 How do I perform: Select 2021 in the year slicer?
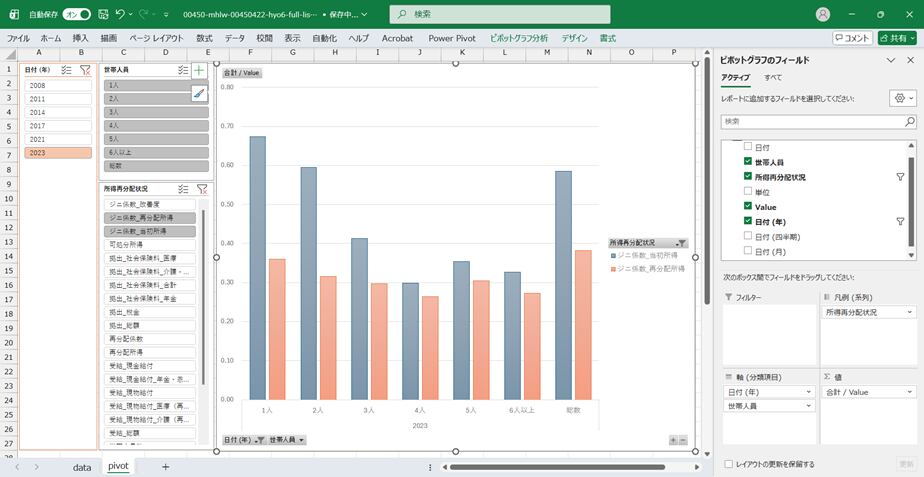[58, 139]
